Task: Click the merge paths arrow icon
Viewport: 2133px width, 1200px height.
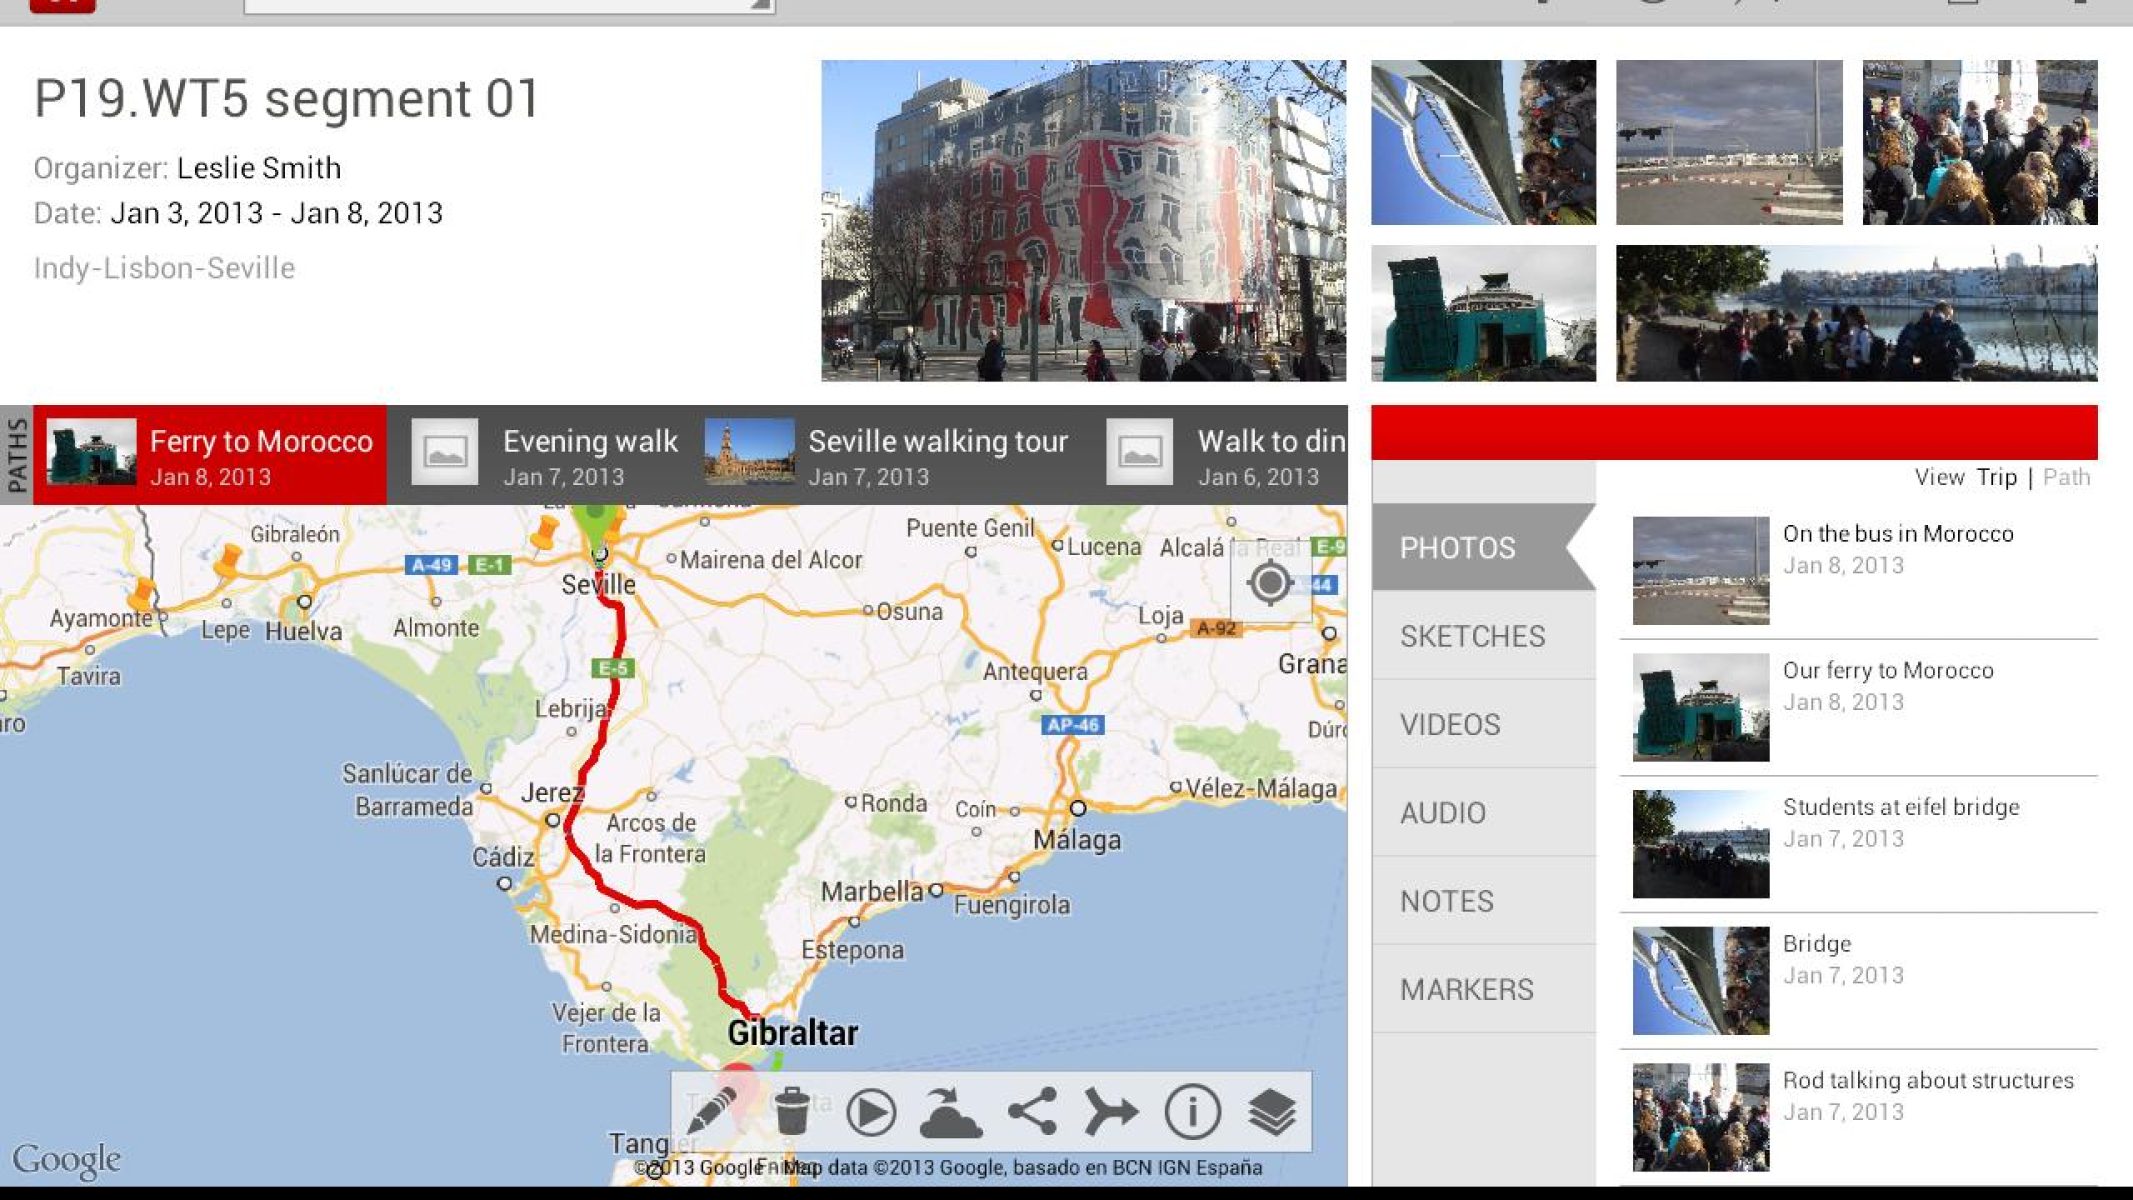Action: click(1111, 1111)
